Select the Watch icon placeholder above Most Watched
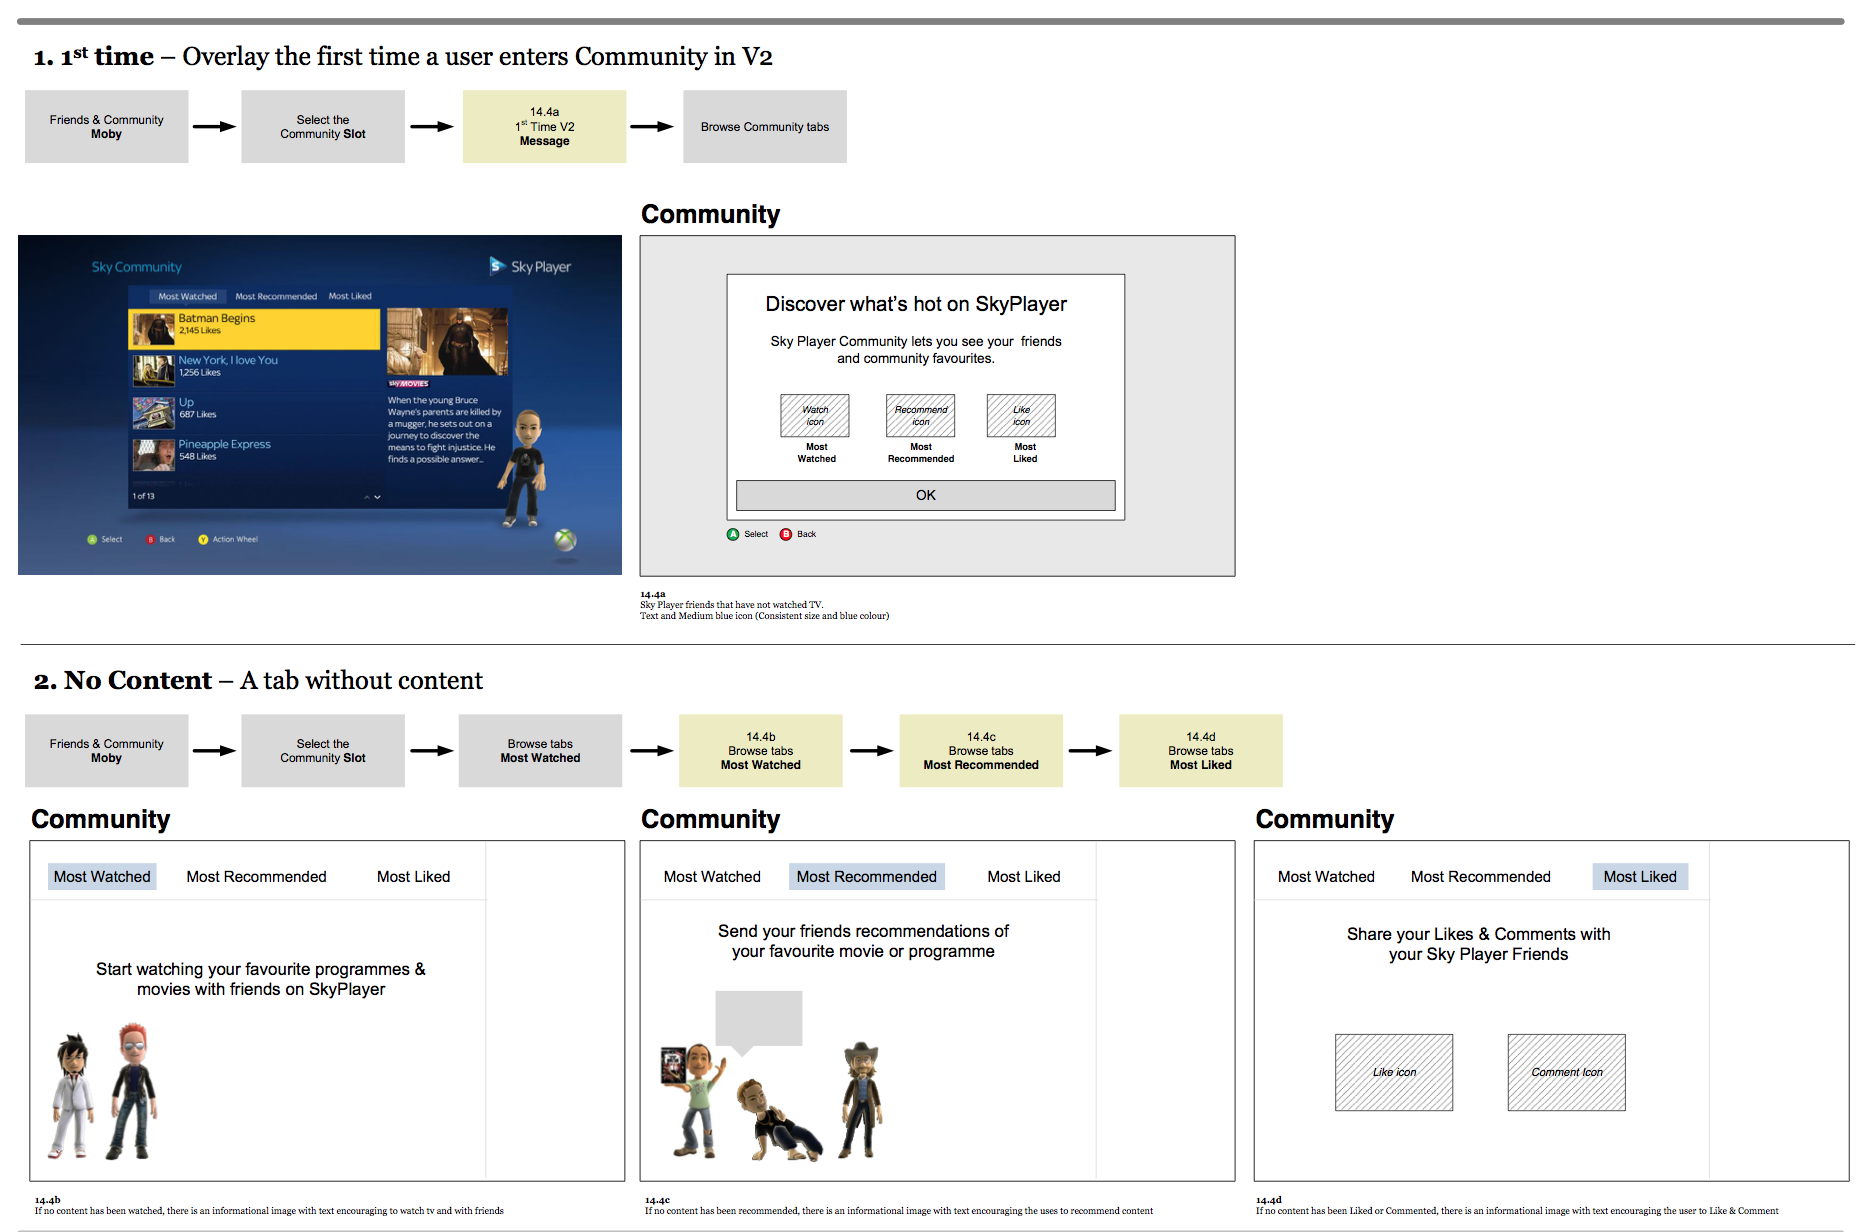Image resolution: width=1866 pixels, height=1232 pixels. (x=815, y=415)
